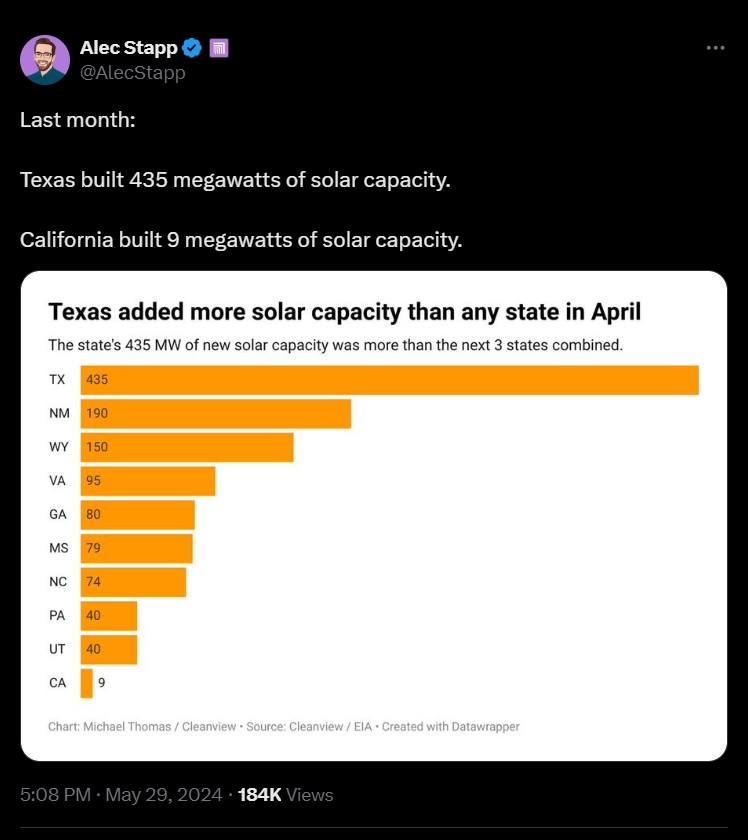Click Alec Stapp's profile avatar
This screenshot has width=748, height=840.
pos(45,60)
